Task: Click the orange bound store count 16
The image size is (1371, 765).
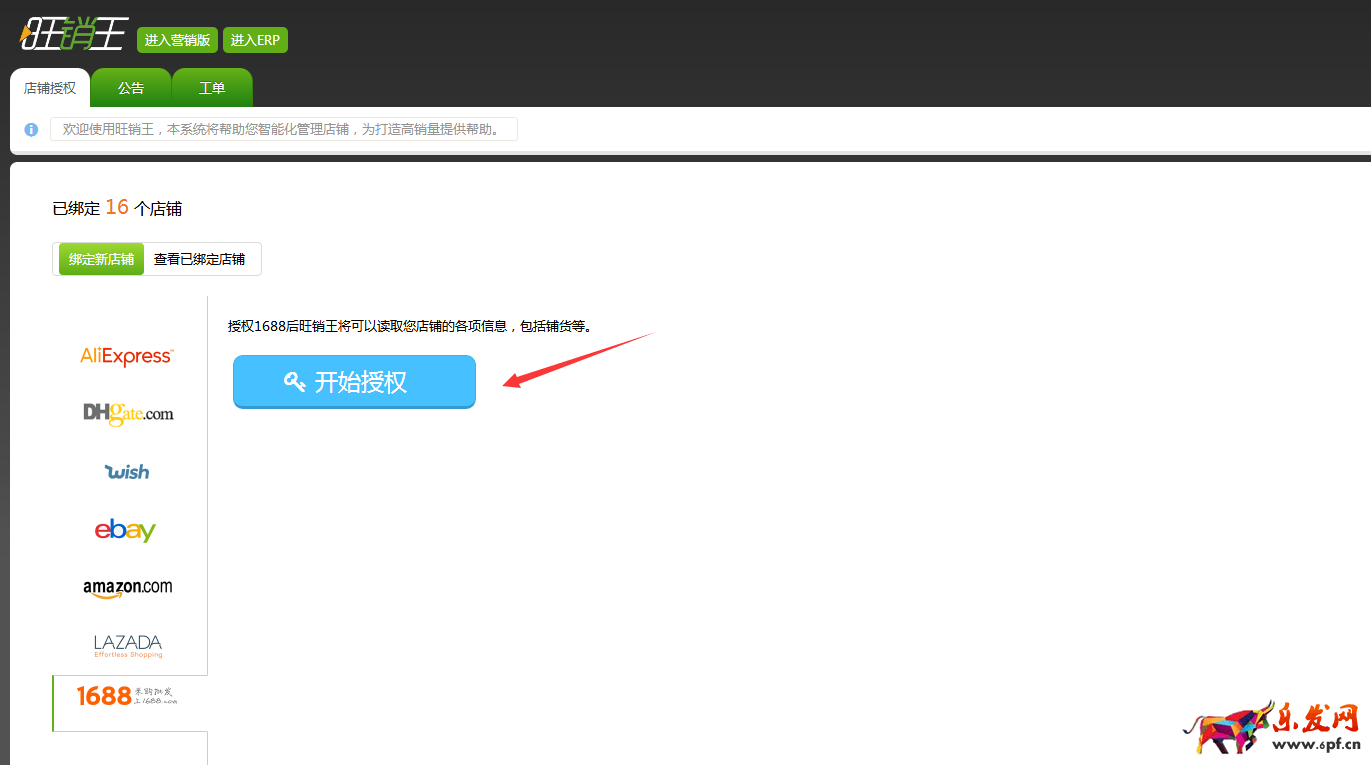Action: pyautogui.click(x=117, y=207)
